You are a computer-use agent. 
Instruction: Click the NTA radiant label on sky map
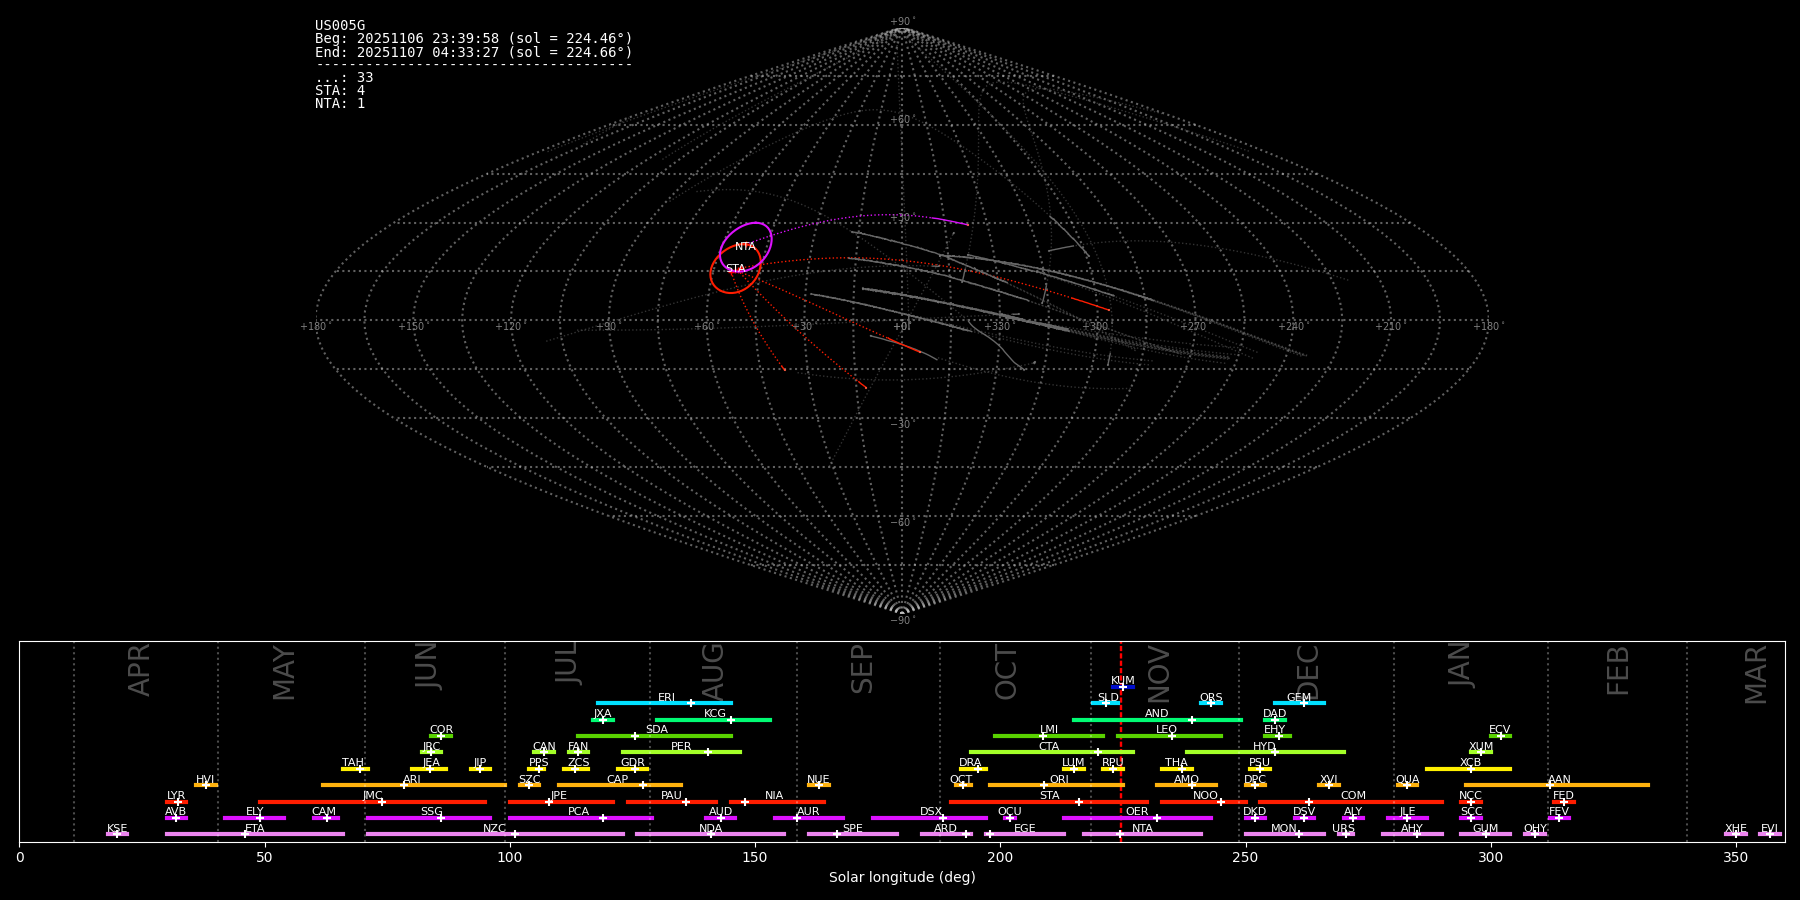pos(745,247)
